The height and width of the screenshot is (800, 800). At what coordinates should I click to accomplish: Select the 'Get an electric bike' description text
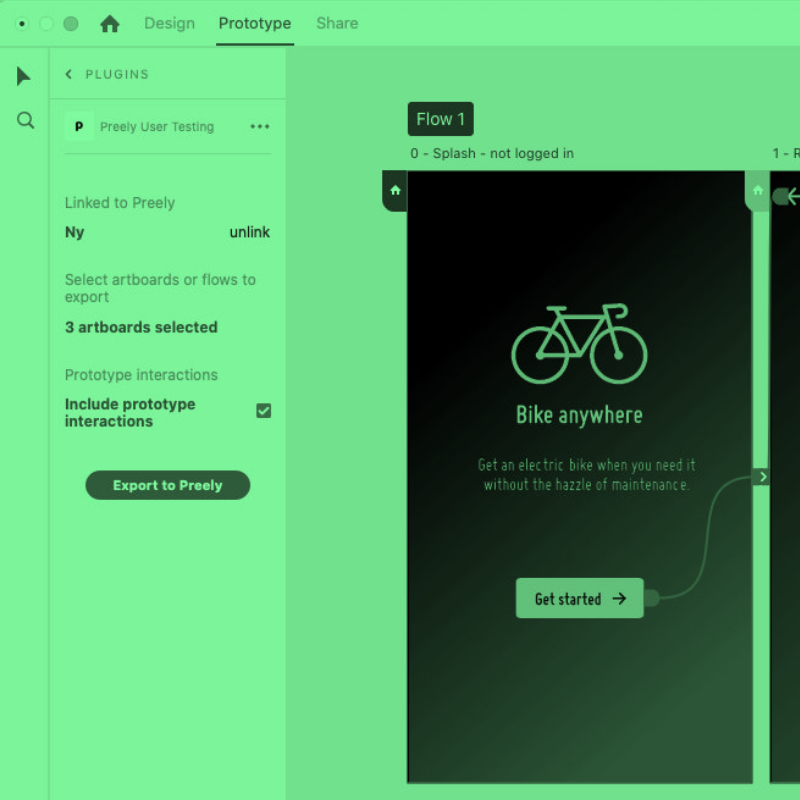pos(586,474)
